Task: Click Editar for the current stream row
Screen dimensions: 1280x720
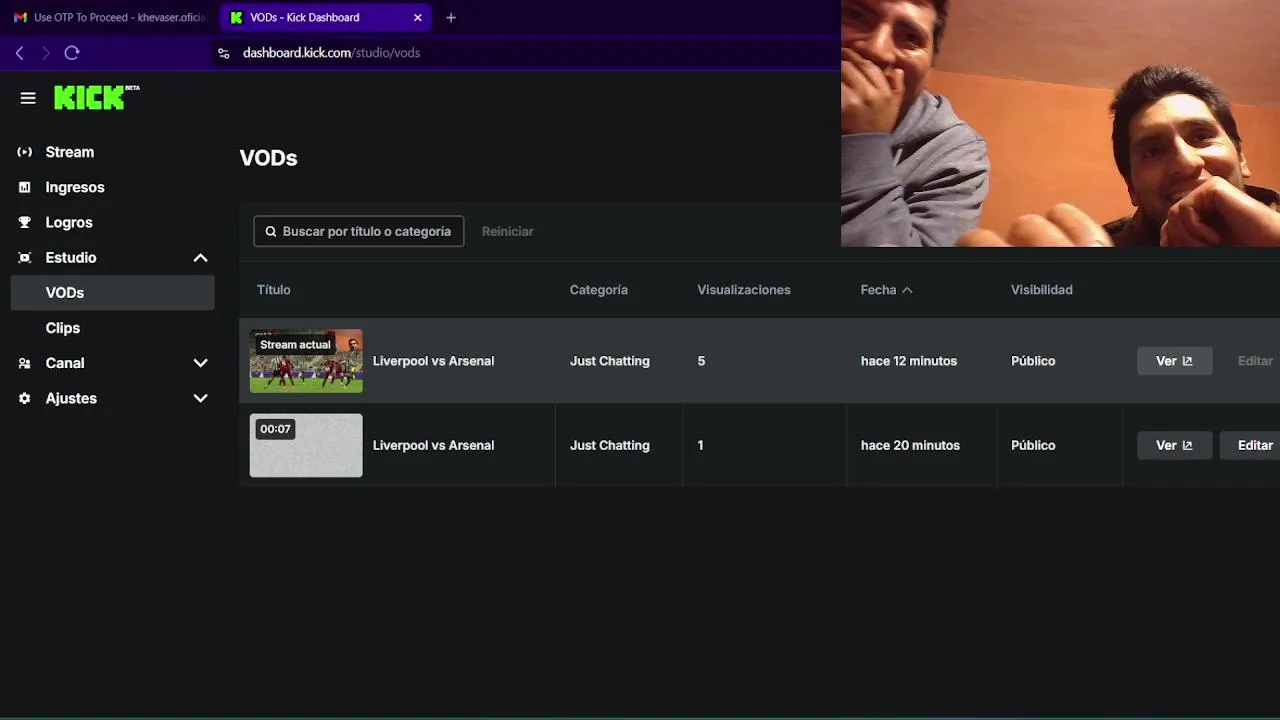Action: [x=1254, y=361]
